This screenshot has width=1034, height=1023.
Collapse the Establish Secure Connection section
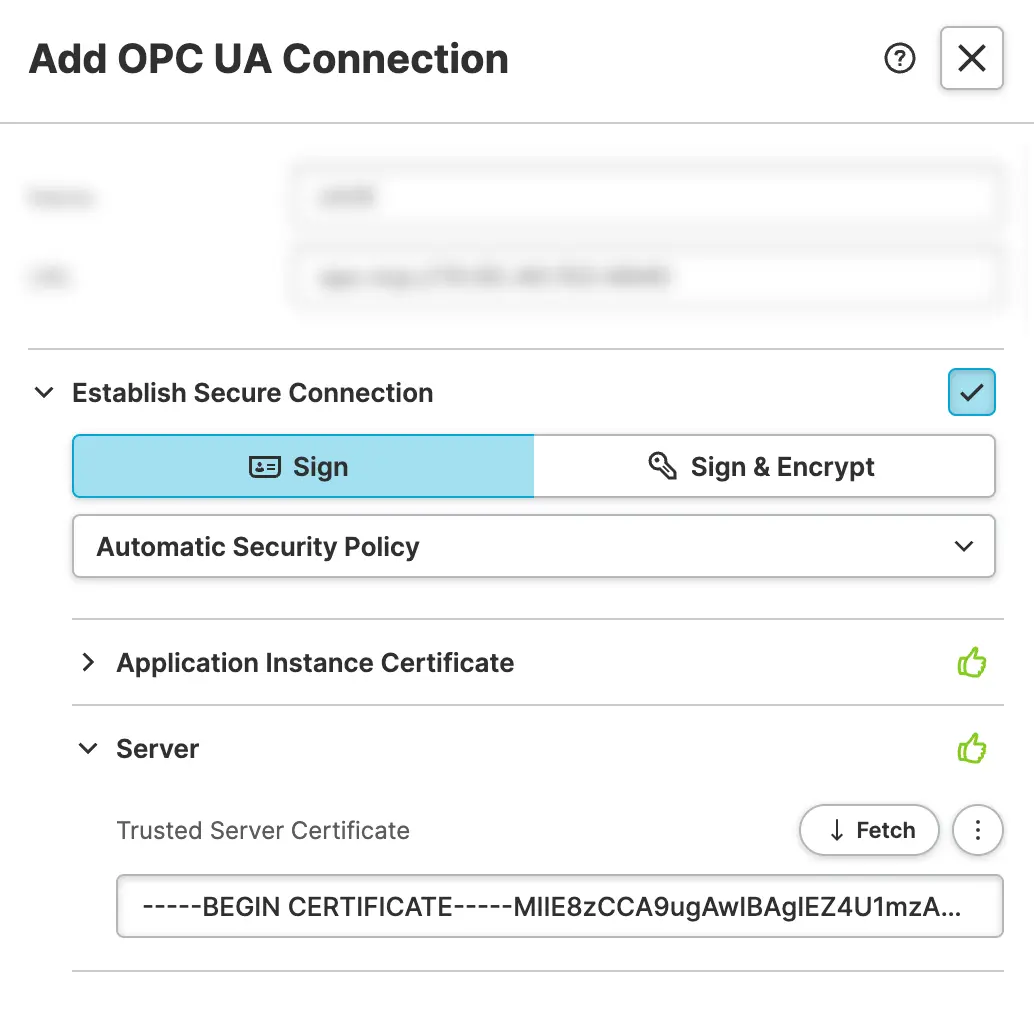coord(44,393)
